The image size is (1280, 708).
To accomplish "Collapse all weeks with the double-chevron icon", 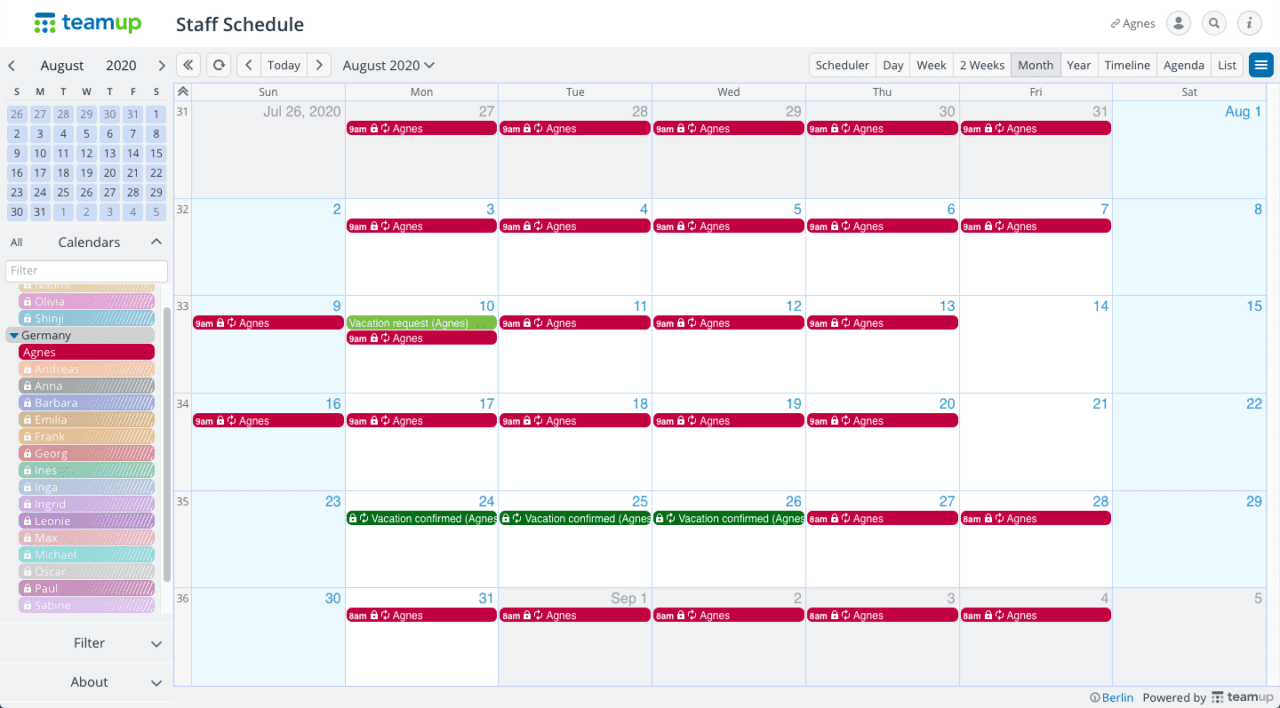I will click(182, 91).
